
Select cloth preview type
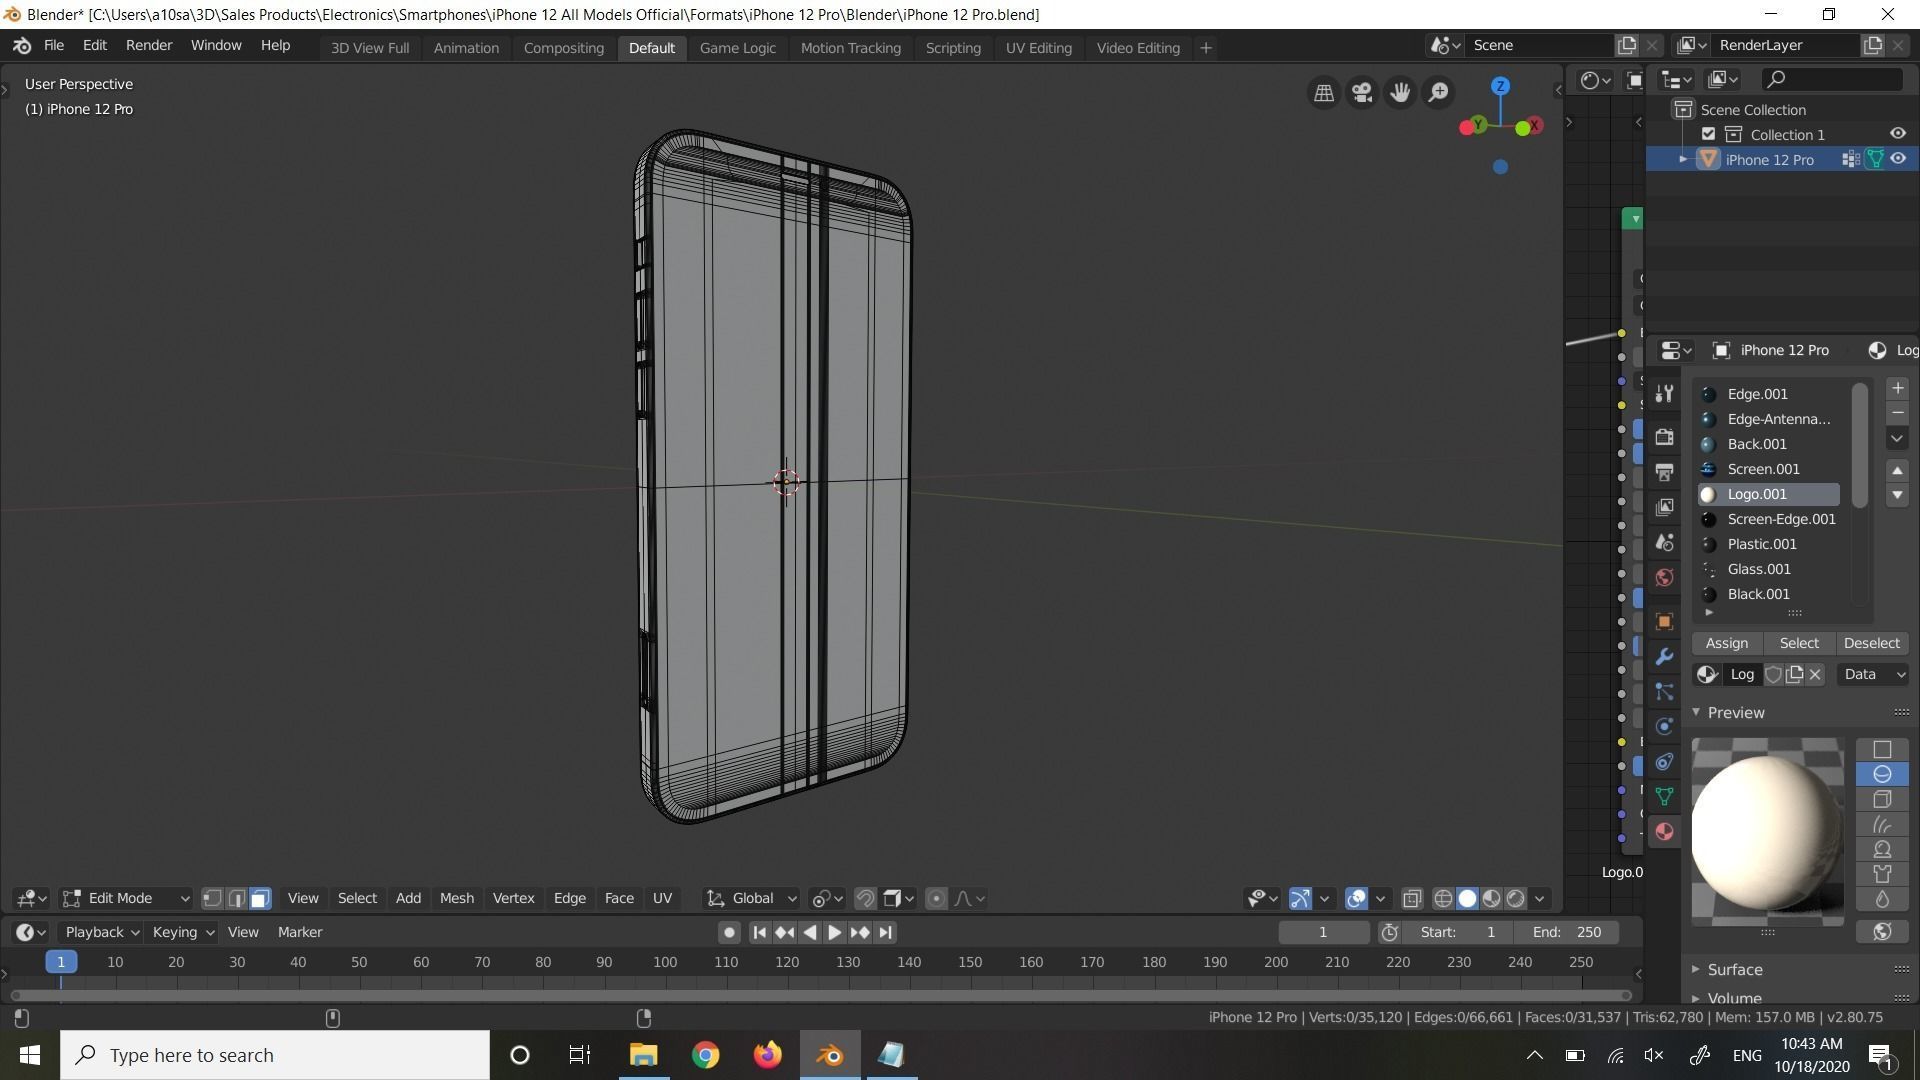[x=1882, y=874]
